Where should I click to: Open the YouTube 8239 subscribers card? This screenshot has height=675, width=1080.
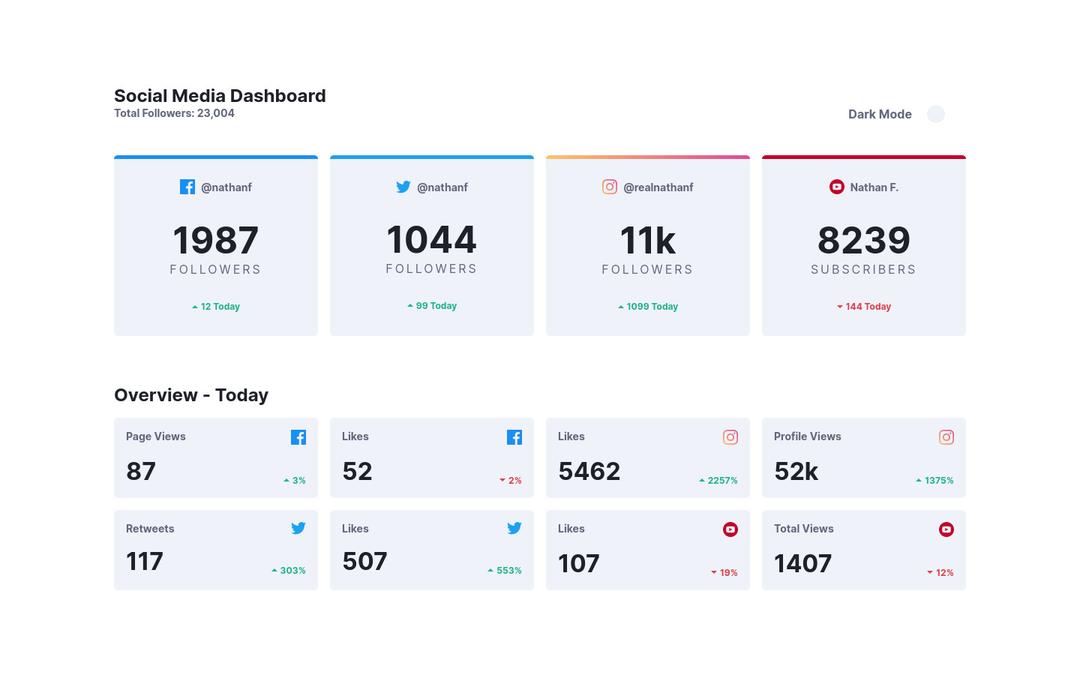pyautogui.click(x=864, y=246)
